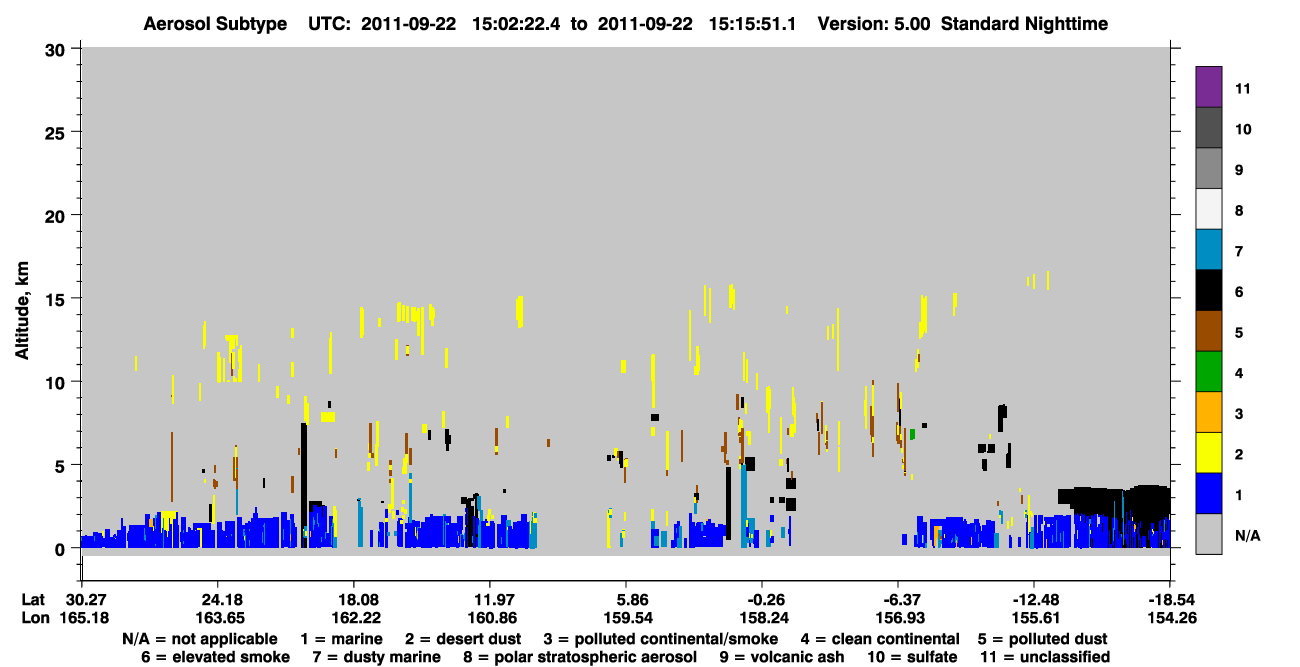1300x667 pixels.
Task: Click the purple color swatch labeled 11
Action: coord(1209,87)
